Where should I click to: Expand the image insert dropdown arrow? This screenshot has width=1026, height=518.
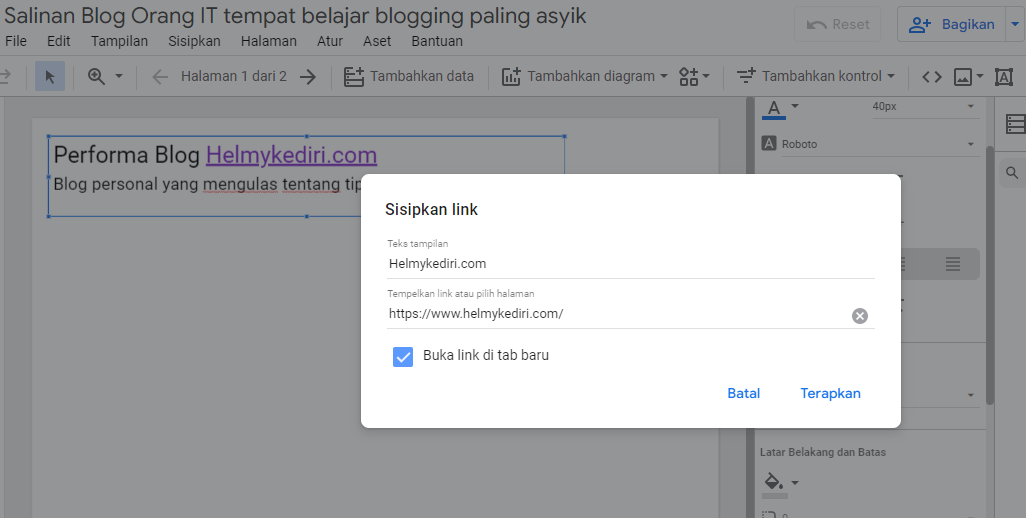pos(980,77)
